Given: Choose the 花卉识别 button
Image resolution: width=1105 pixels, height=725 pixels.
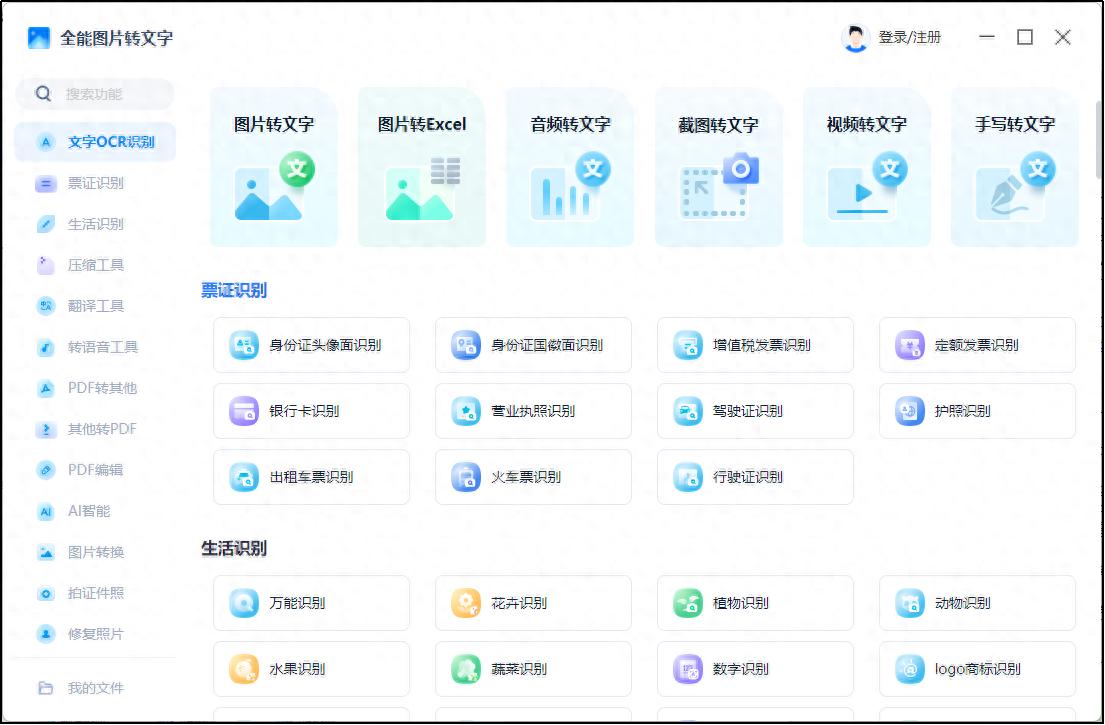Looking at the screenshot, I should tap(533, 603).
